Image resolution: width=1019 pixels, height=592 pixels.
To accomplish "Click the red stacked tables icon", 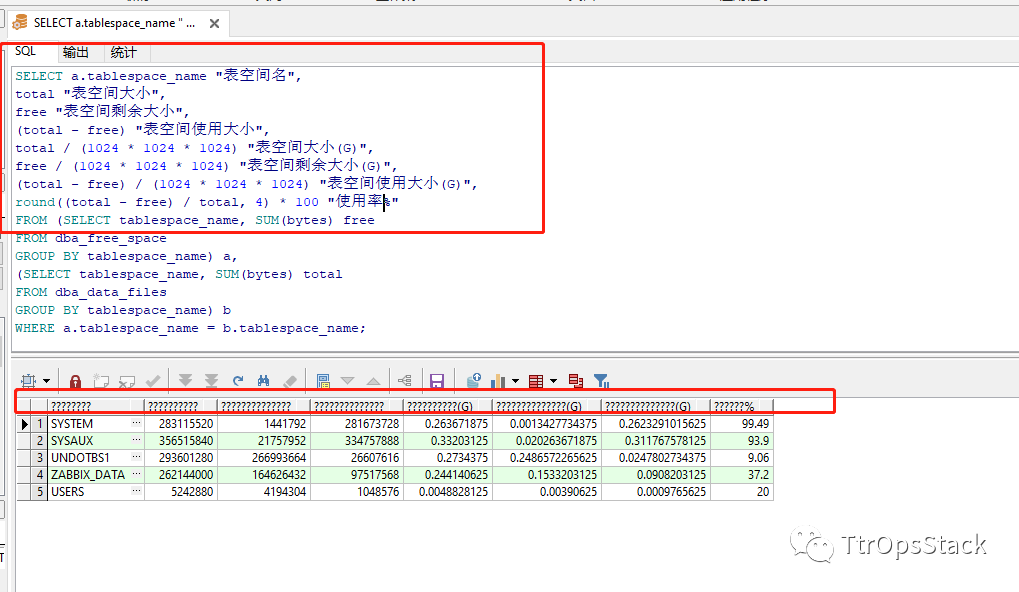I will (575, 381).
